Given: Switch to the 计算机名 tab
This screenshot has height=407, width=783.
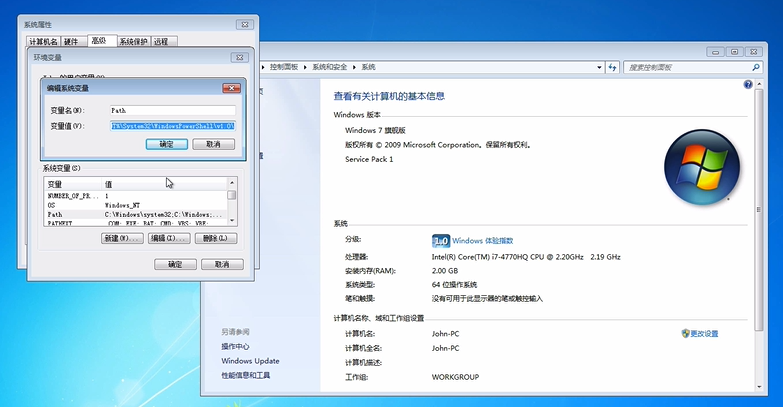Looking at the screenshot, I should coord(43,41).
